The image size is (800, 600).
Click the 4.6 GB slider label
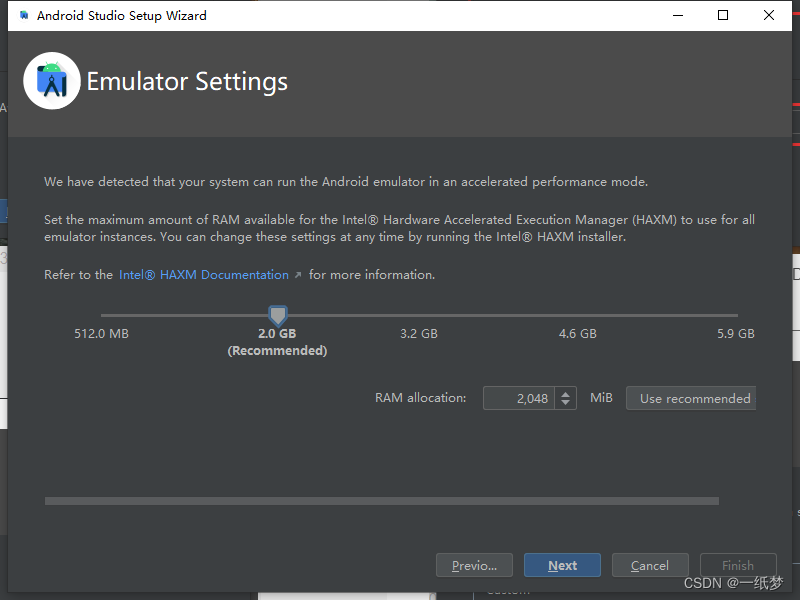(x=578, y=334)
